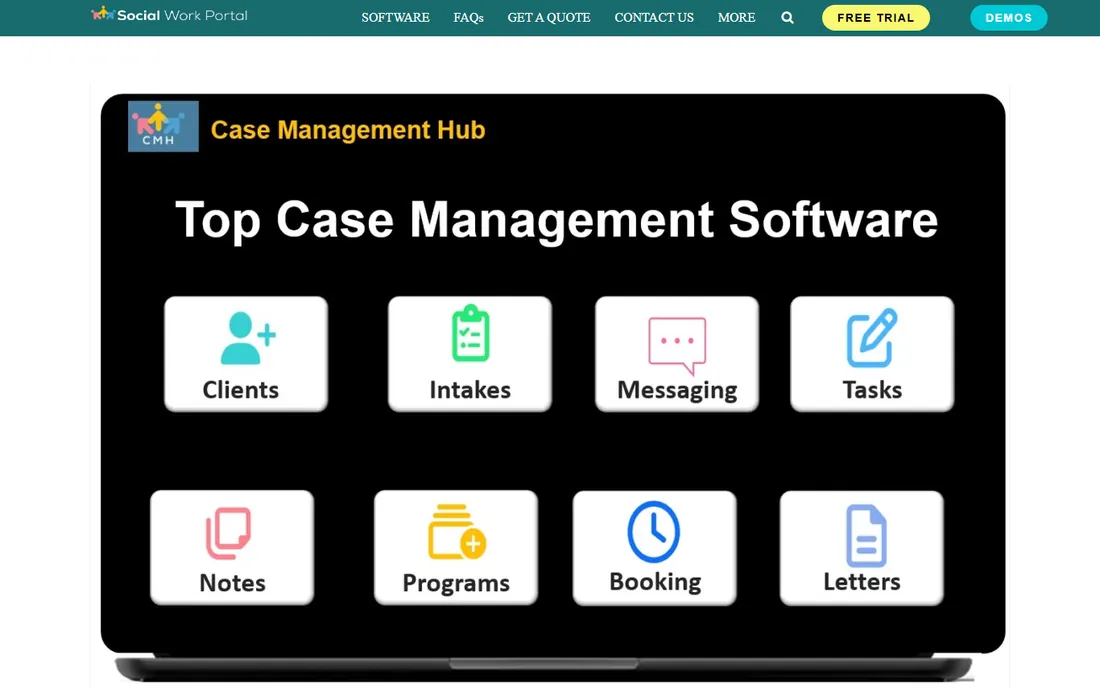1100x688 pixels.
Task: Click the DEMOS button
Action: pos(1008,18)
